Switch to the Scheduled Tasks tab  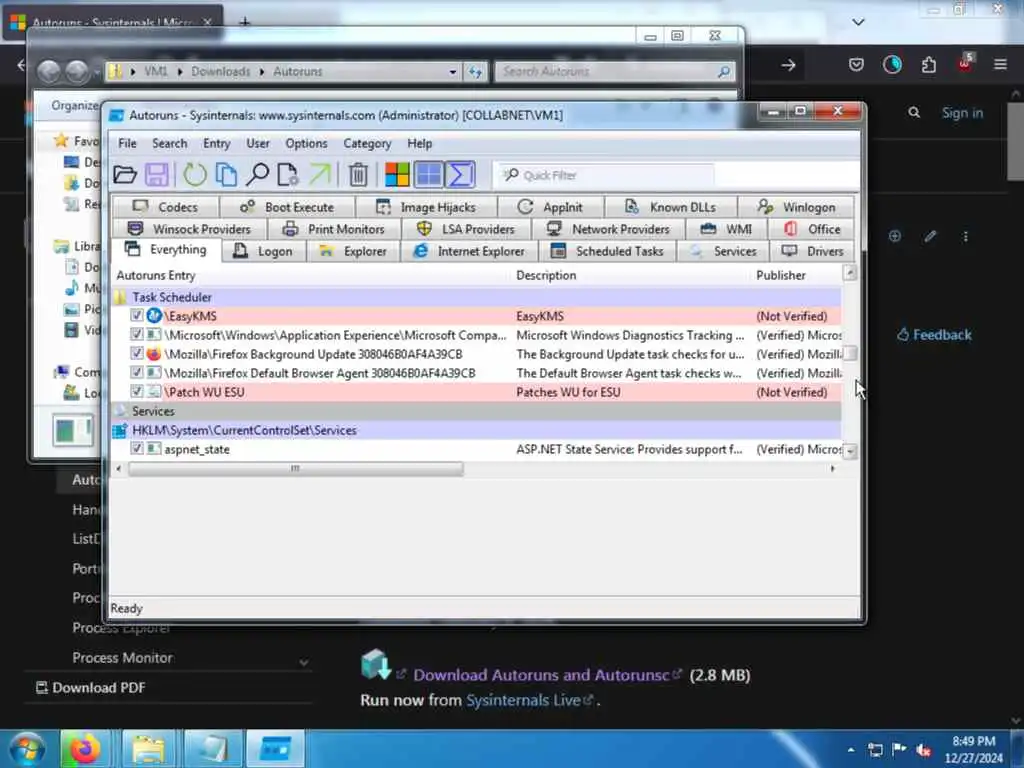[607, 251]
